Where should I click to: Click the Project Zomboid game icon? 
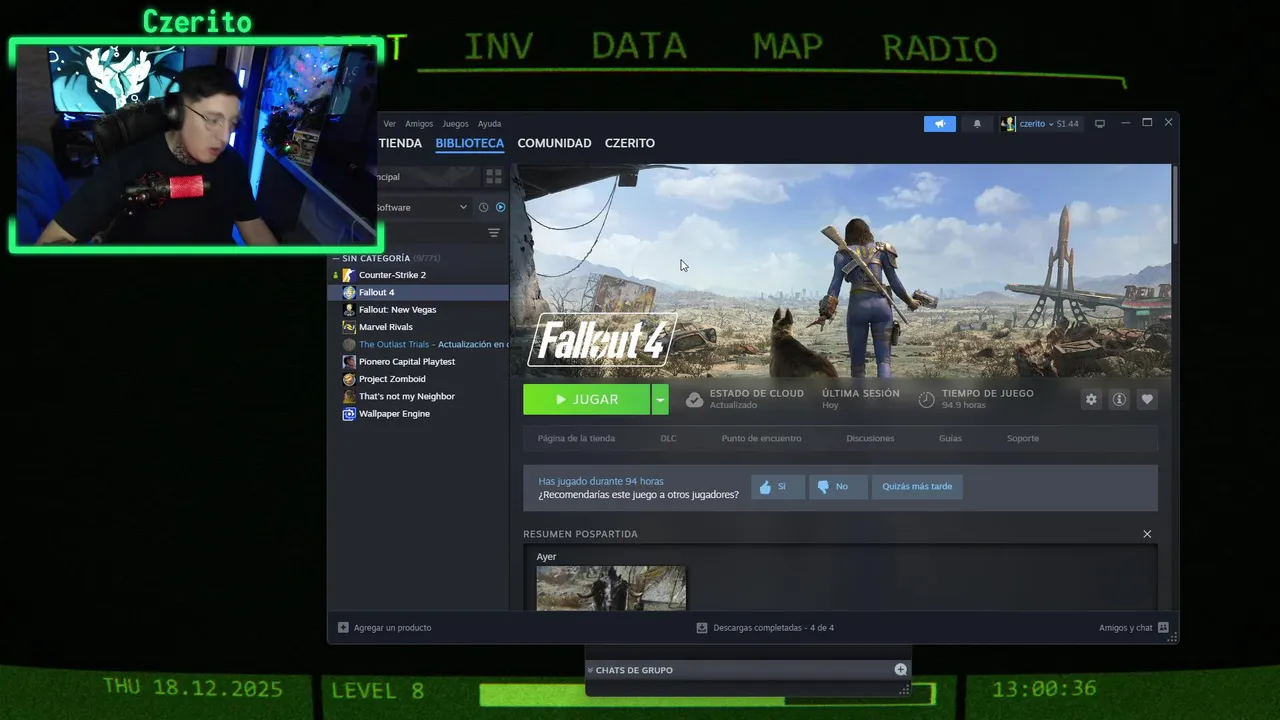[x=349, y=379]
